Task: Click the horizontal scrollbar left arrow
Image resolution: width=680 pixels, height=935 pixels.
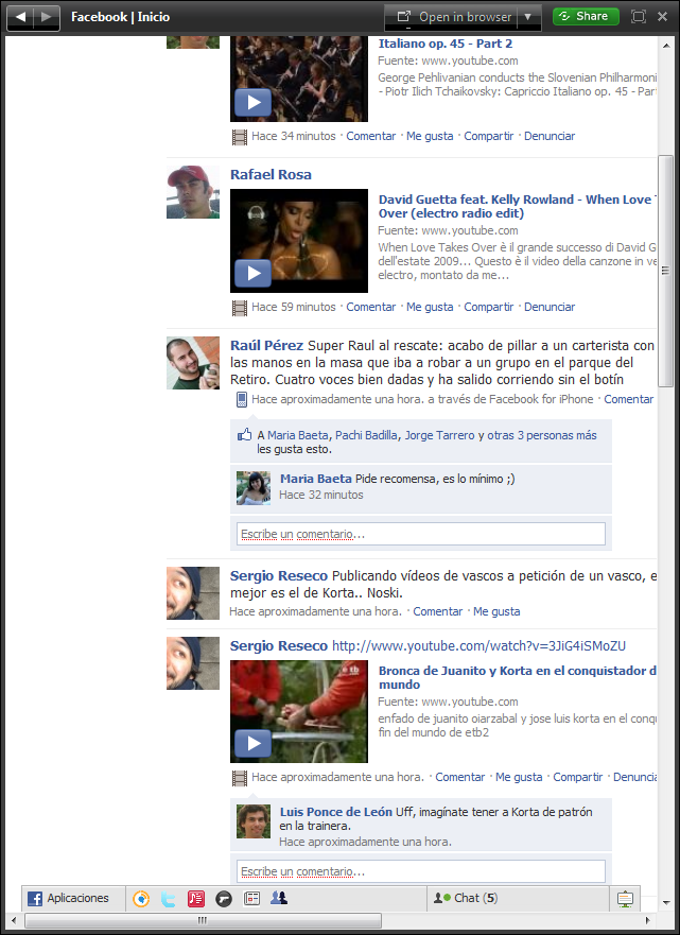Action: [14, 921]
